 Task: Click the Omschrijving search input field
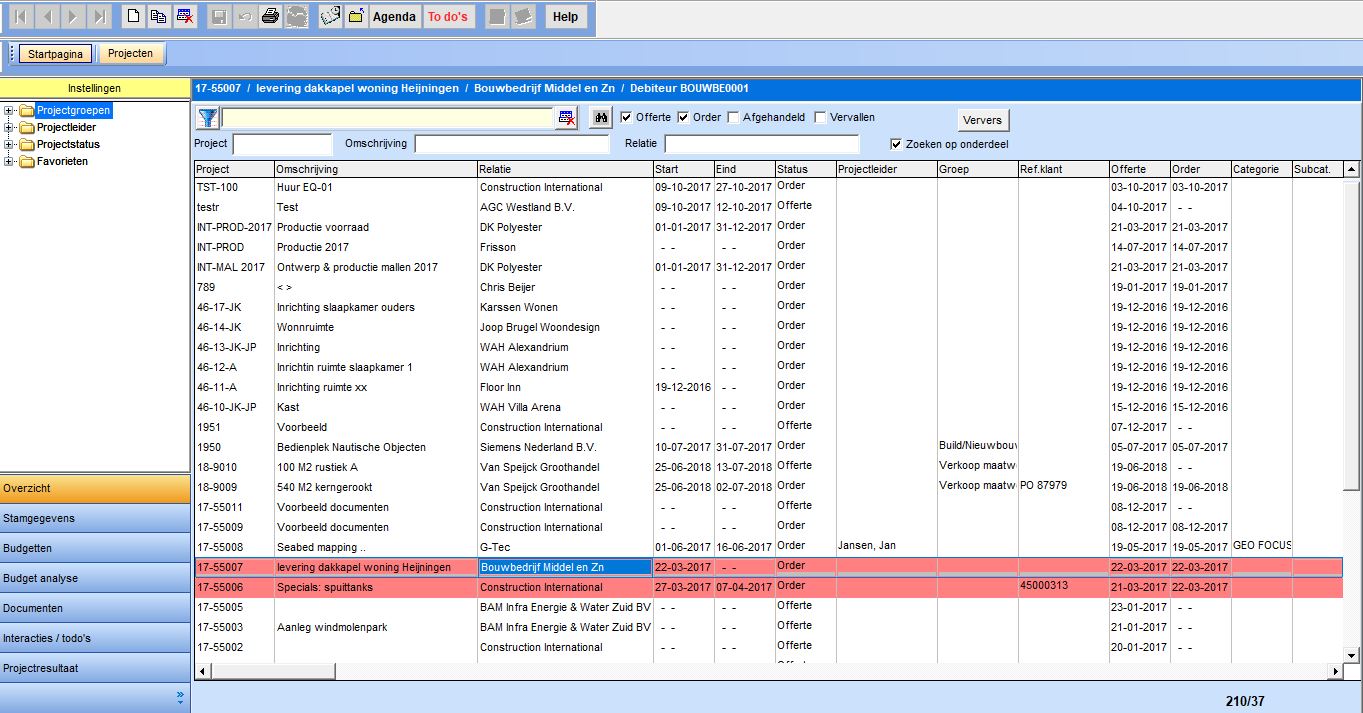tap(511, 144)
